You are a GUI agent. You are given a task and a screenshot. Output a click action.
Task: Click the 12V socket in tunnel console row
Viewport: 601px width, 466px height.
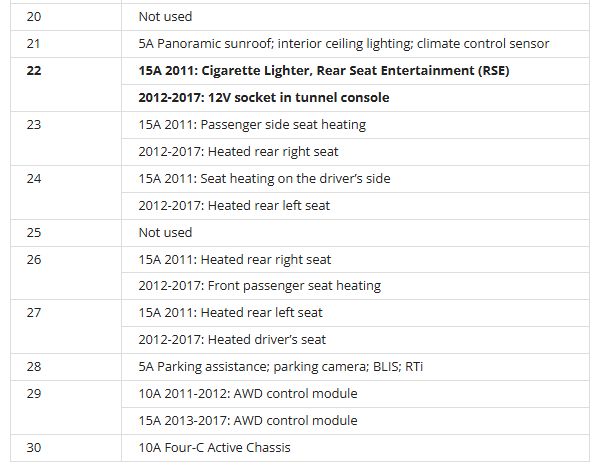264,98
